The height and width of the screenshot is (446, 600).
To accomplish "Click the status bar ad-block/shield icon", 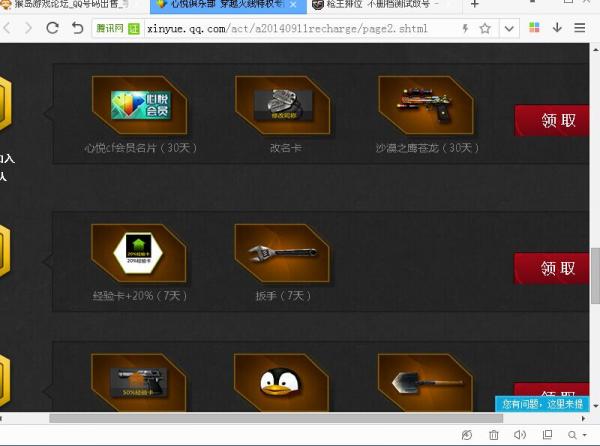I will tap(467, 435).
